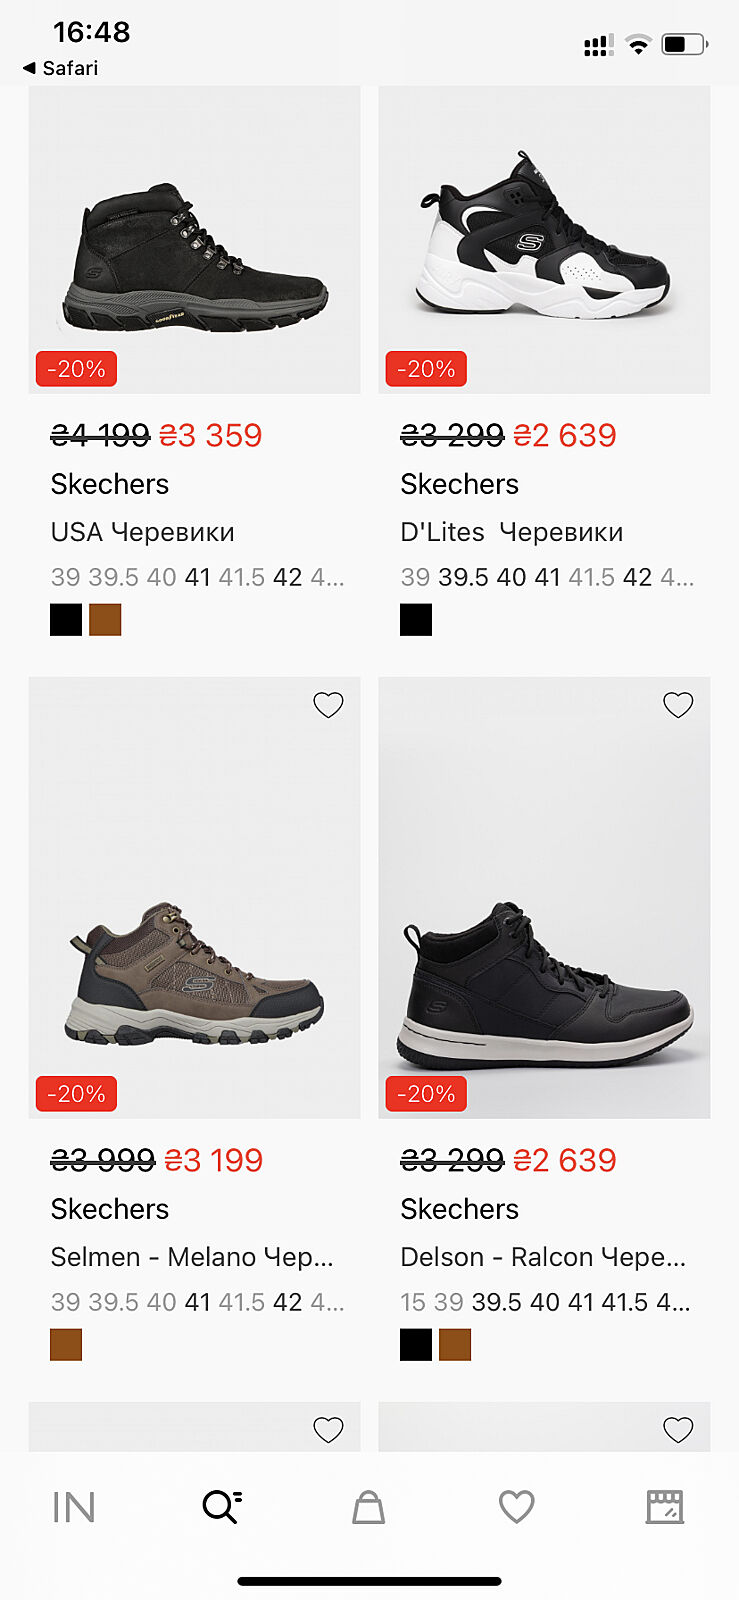
Task: Tap the Delson - Ralcon product title
Action: (543, 1257)
